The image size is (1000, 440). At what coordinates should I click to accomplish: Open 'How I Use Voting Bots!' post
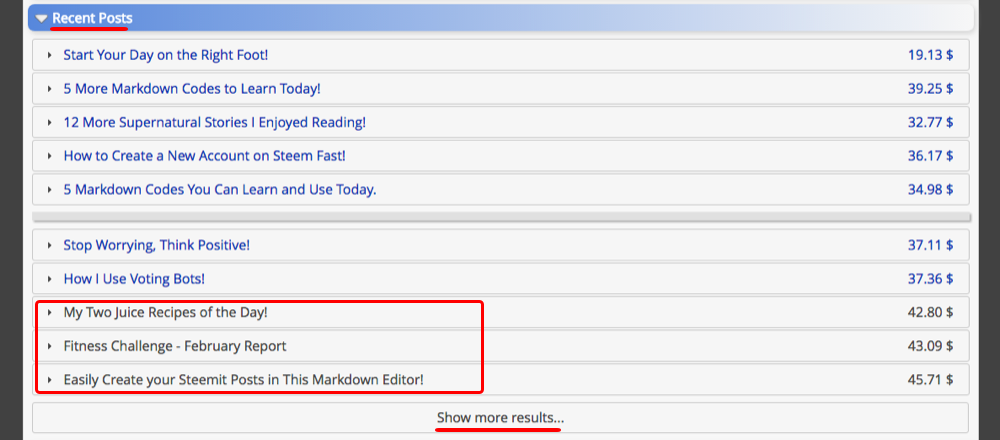(134, 279)
